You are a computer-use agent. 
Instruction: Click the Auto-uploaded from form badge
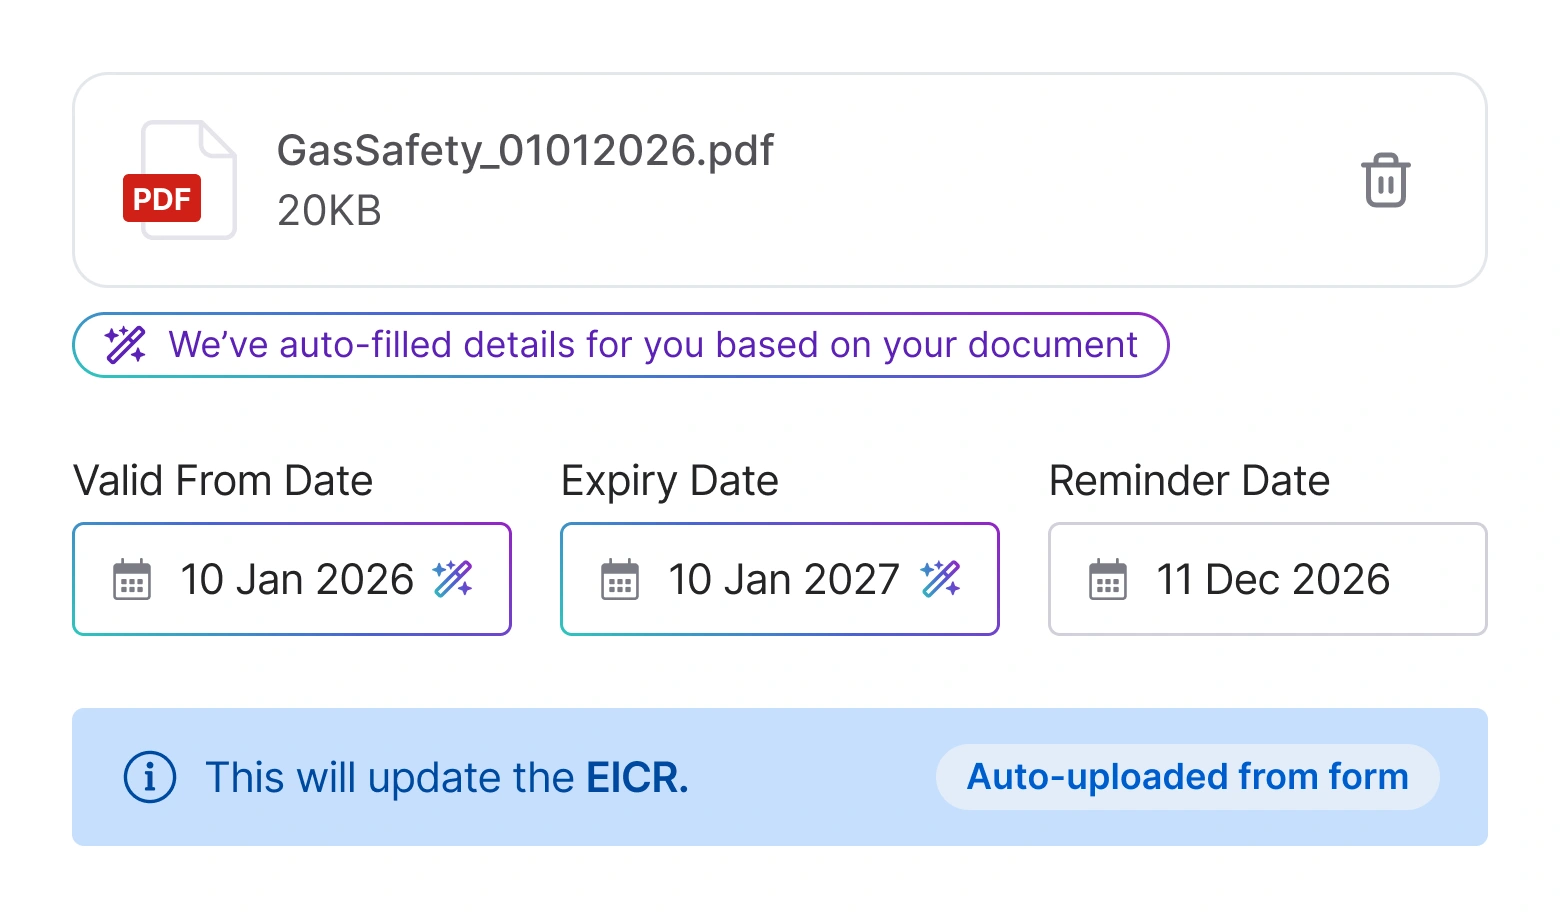coord(1187,777)
